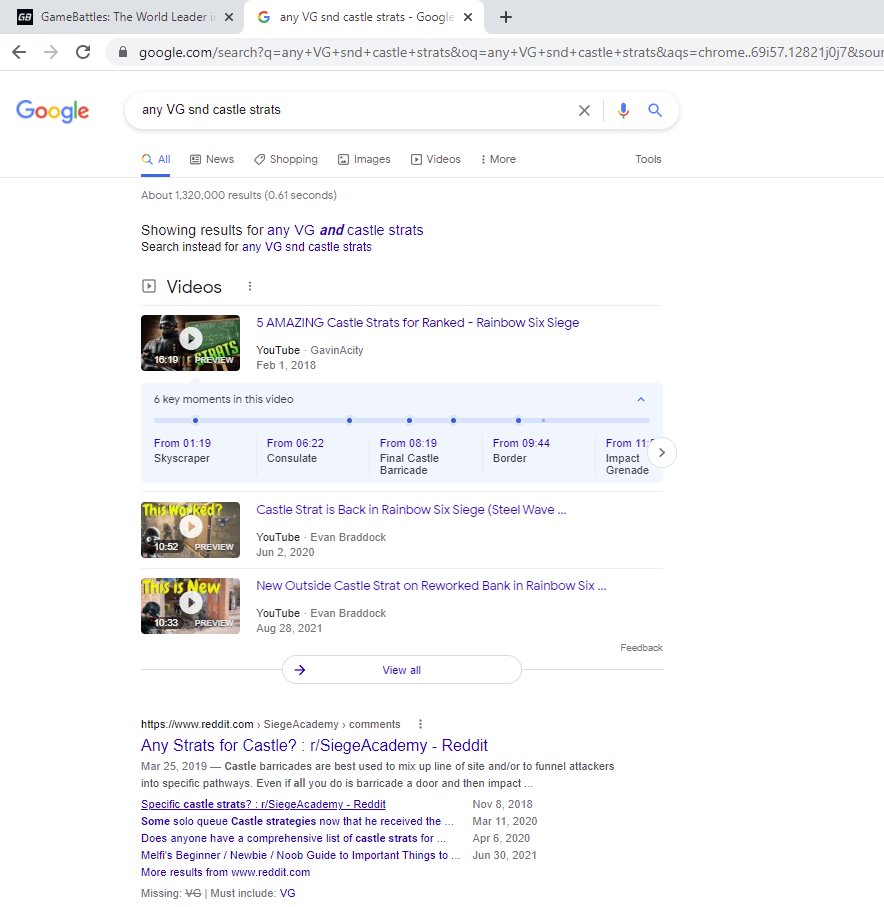Follow 'any VG and castle strats' suggestion
The width and height of the screenshot is (884, 907).
[x=345, y=230]
